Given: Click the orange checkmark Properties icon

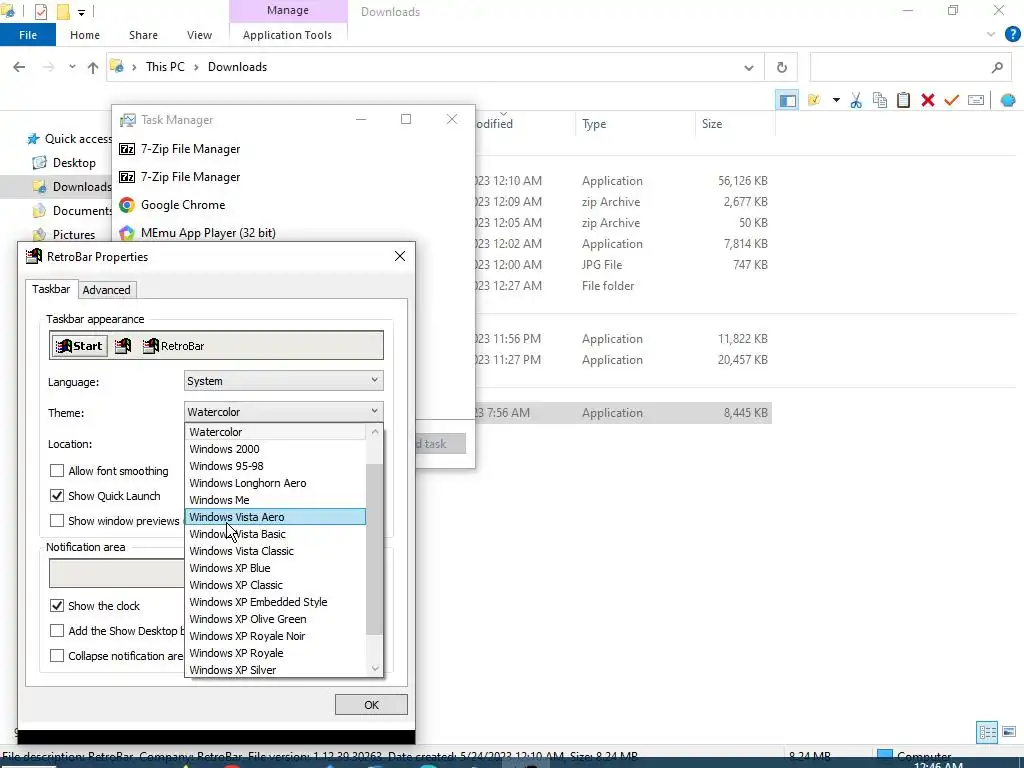Looking at the screenshot, I should (952, 101).
